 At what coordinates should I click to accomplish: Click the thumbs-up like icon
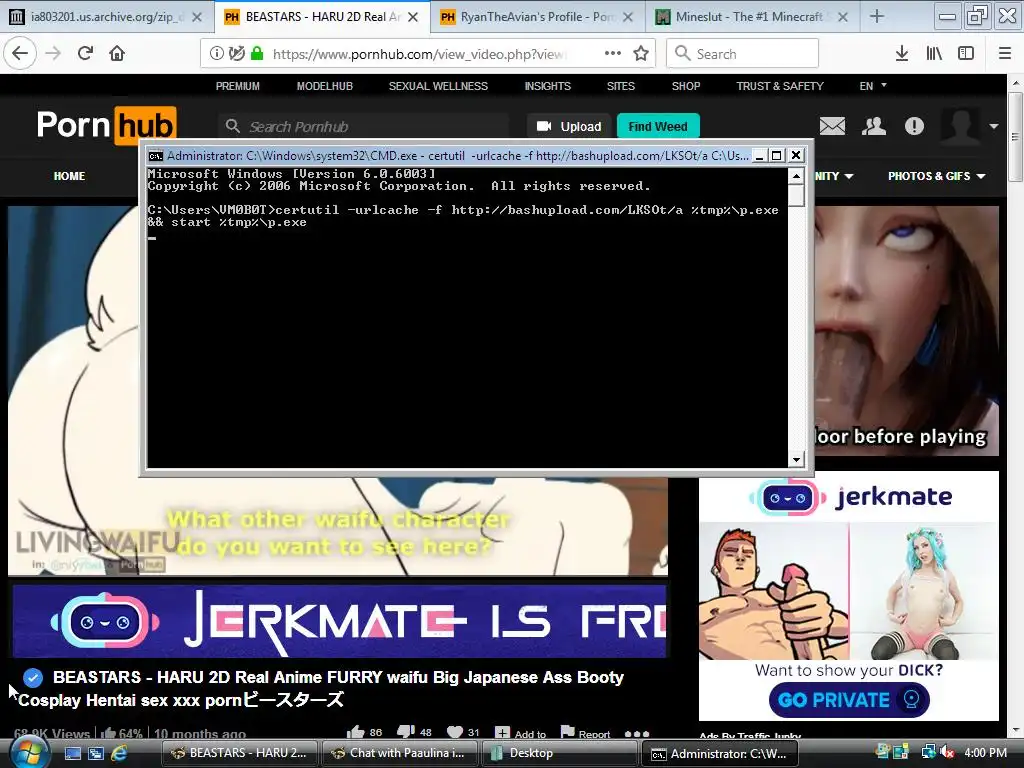coord(356,733)
